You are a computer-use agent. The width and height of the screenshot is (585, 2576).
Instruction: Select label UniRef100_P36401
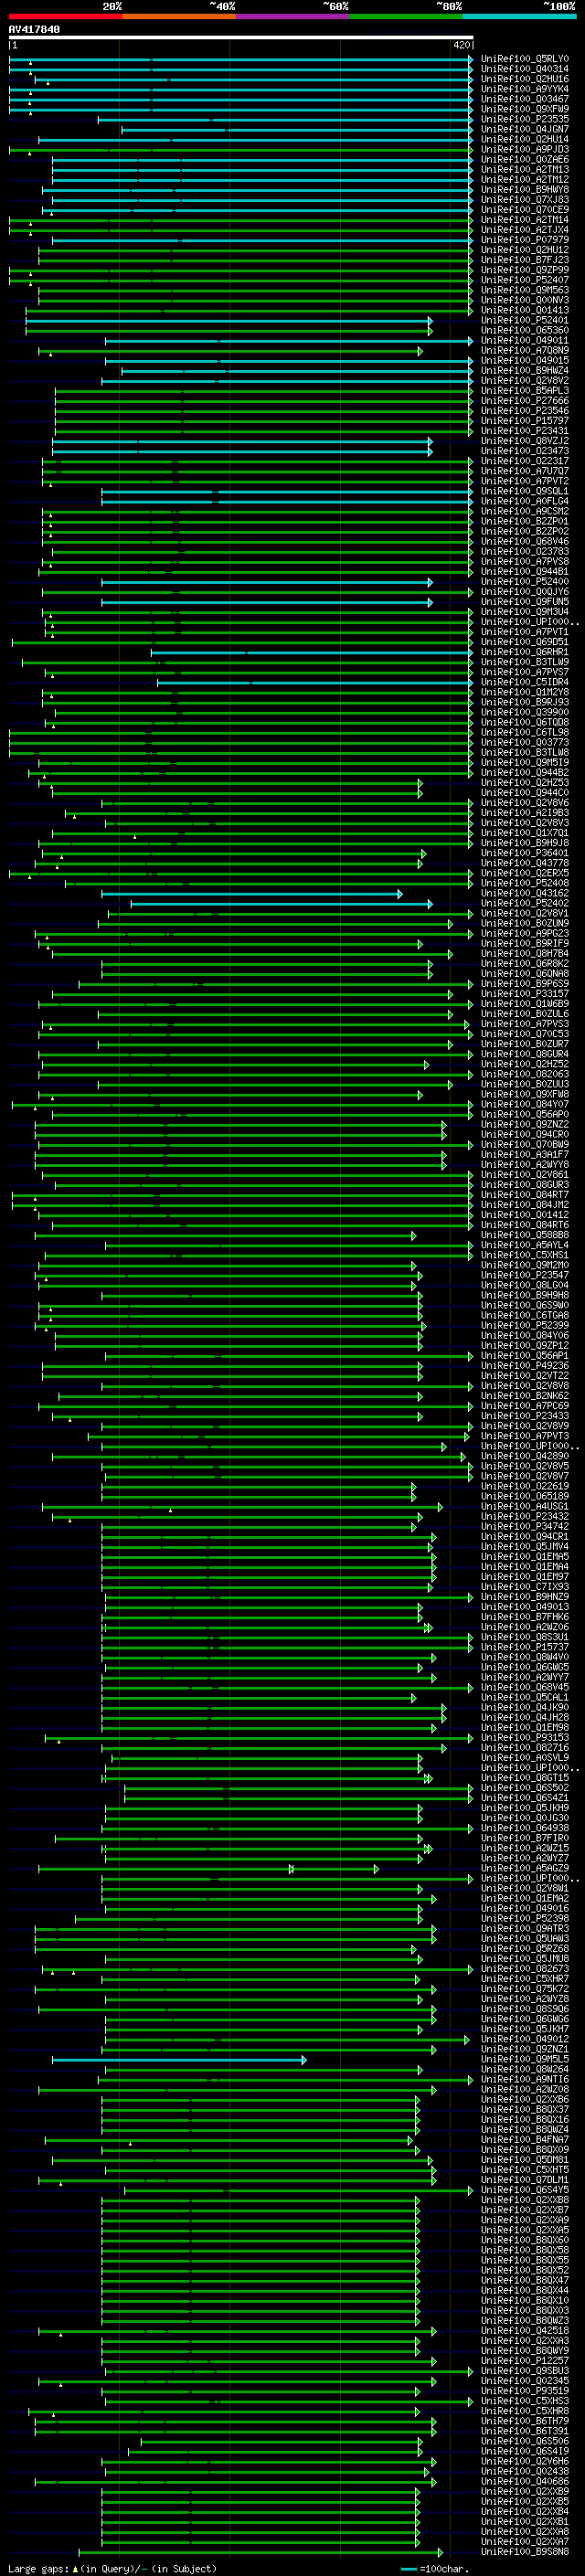(525, 853)
